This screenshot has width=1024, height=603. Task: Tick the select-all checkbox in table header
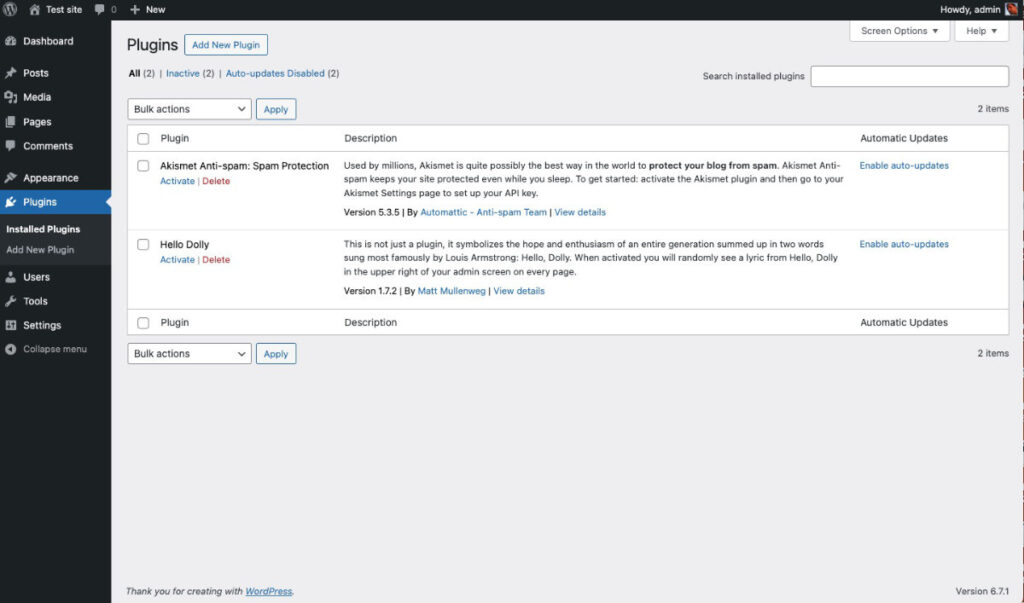pyautogui.click(x=143, y=139)
